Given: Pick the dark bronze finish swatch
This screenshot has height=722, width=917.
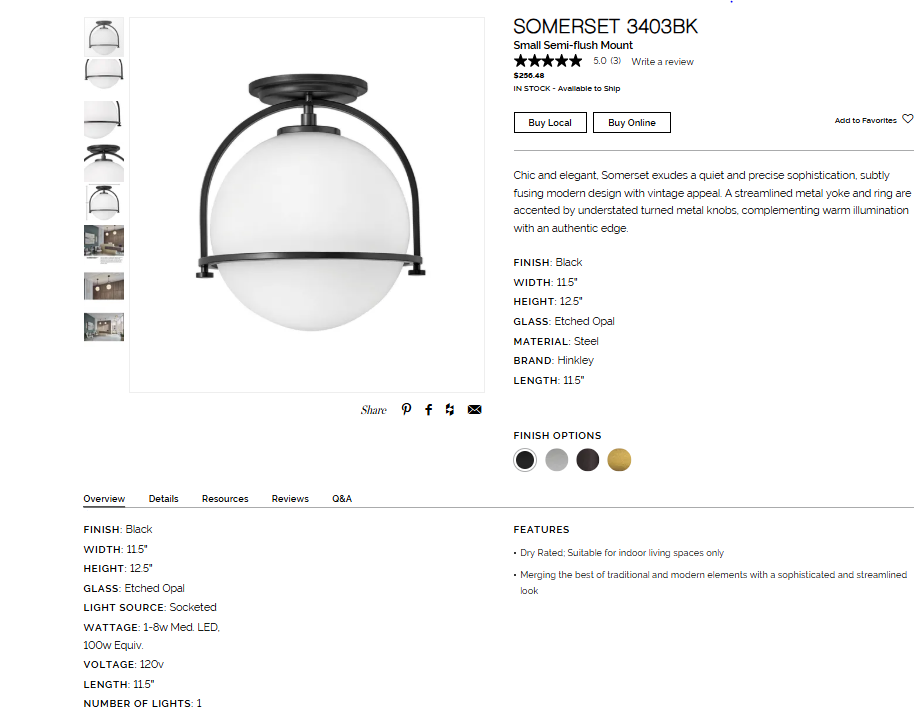Looking at the screenshot, I should (588, 460).
